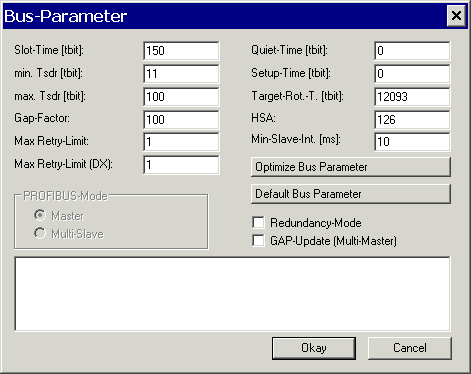Image resolution: width=471 pixels, height=374 pixels.
Task: Click the Target-Rot.-T. [tbit] label
Action: (297, 96)
